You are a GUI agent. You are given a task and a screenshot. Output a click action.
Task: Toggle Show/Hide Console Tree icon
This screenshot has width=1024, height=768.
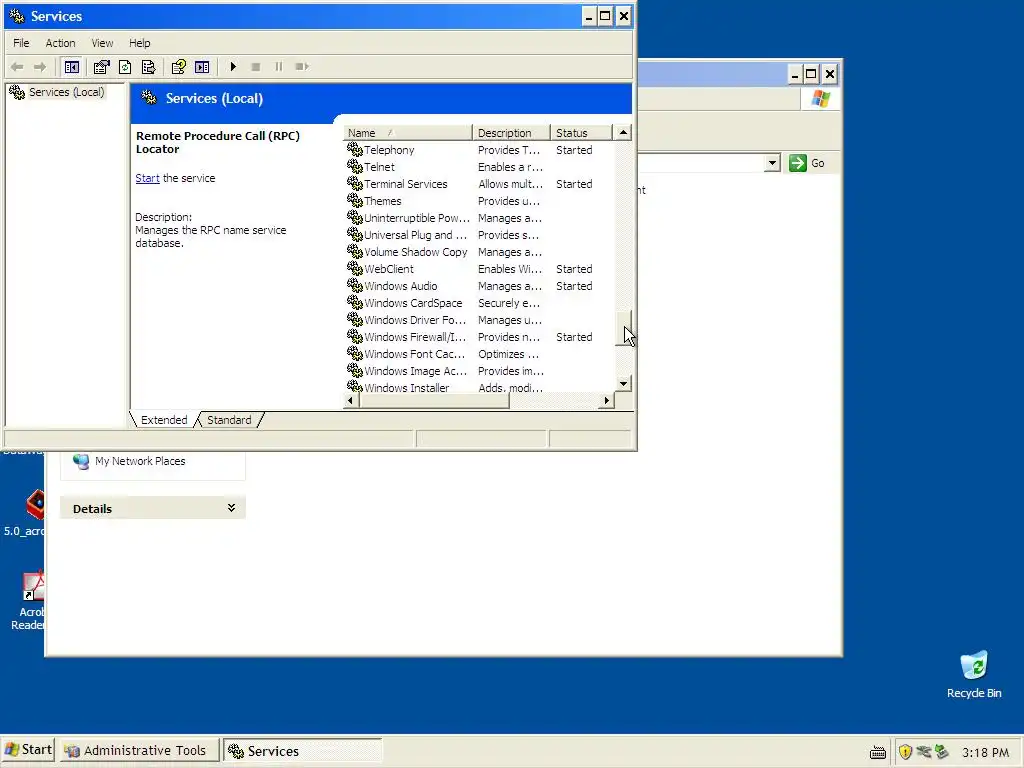tap(72, 67)
